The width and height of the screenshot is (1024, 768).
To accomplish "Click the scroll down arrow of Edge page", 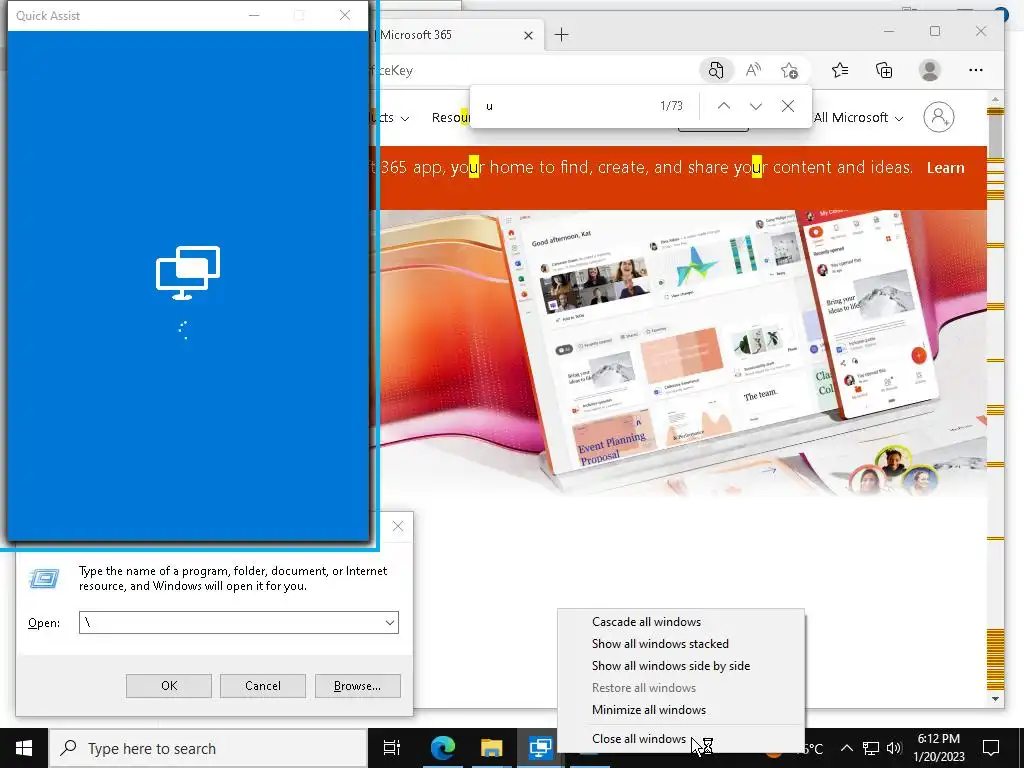I will [995, 699].
